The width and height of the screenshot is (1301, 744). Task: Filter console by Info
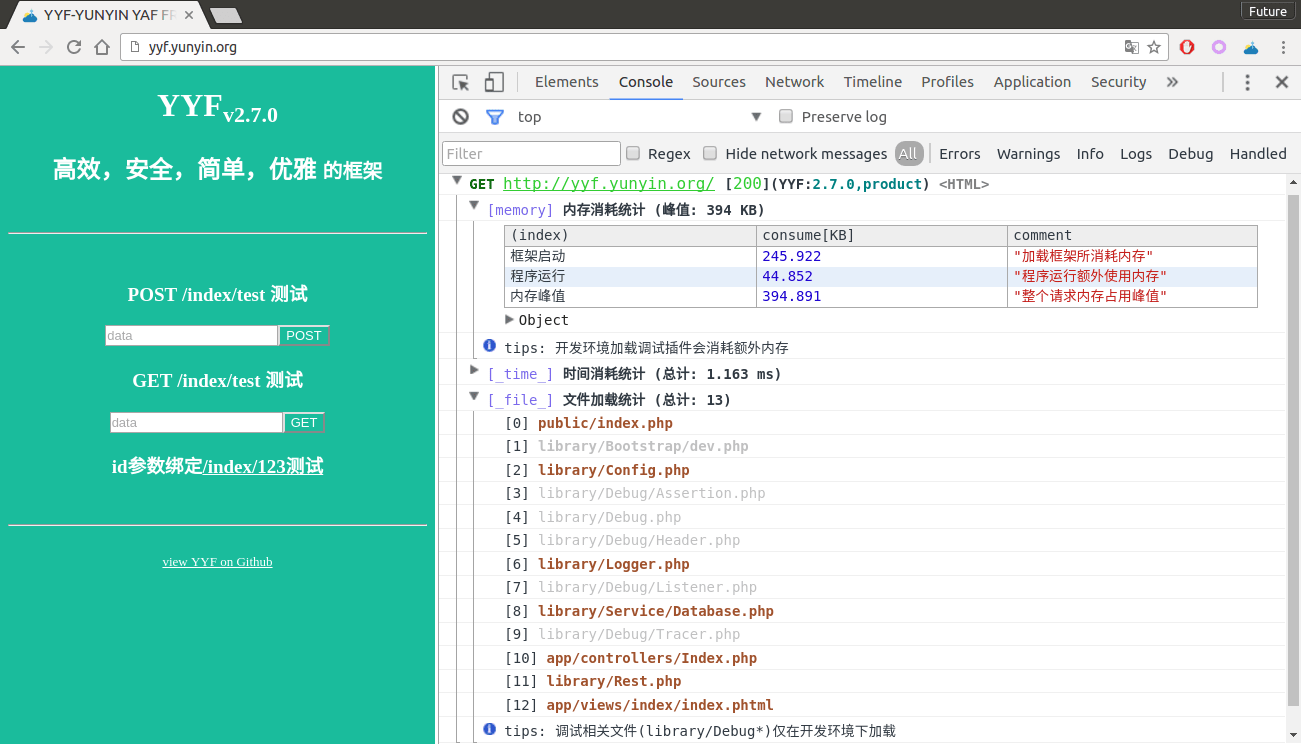point(1090,153)
